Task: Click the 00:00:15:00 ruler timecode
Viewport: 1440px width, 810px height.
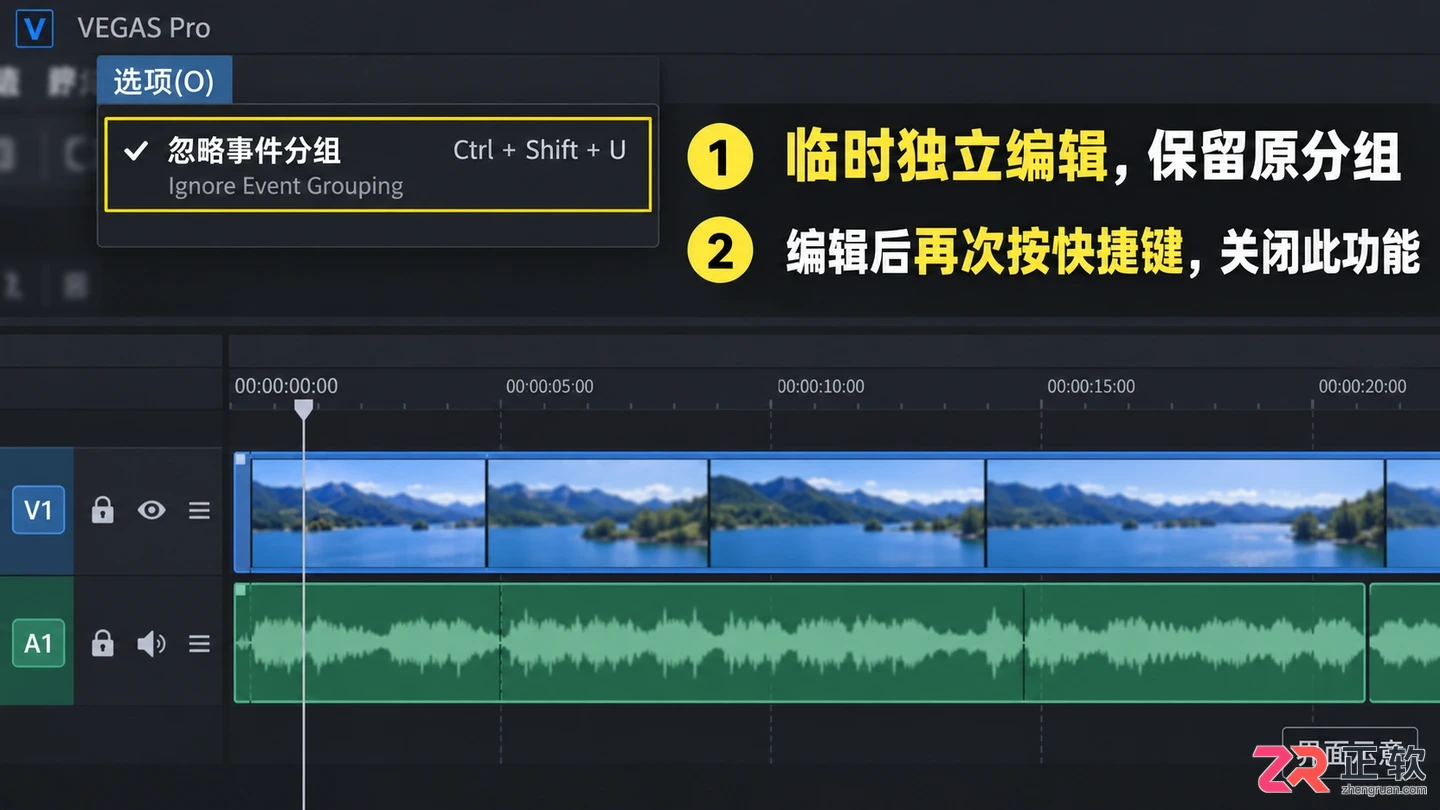Action: click(1091, 386)
